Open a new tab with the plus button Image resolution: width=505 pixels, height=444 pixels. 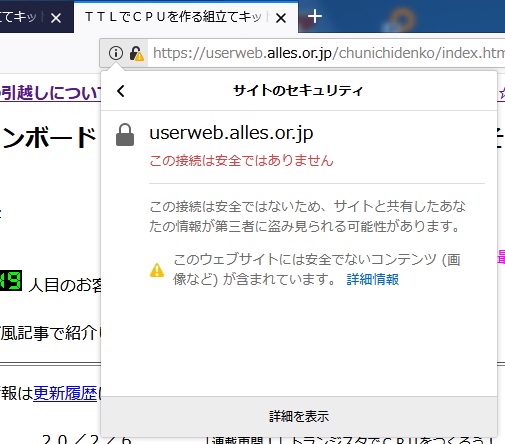(314, 16)
